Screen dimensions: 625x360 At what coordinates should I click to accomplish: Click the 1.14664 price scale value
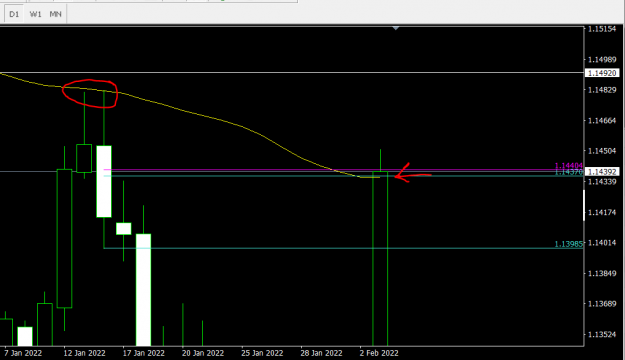click(602, 121)
